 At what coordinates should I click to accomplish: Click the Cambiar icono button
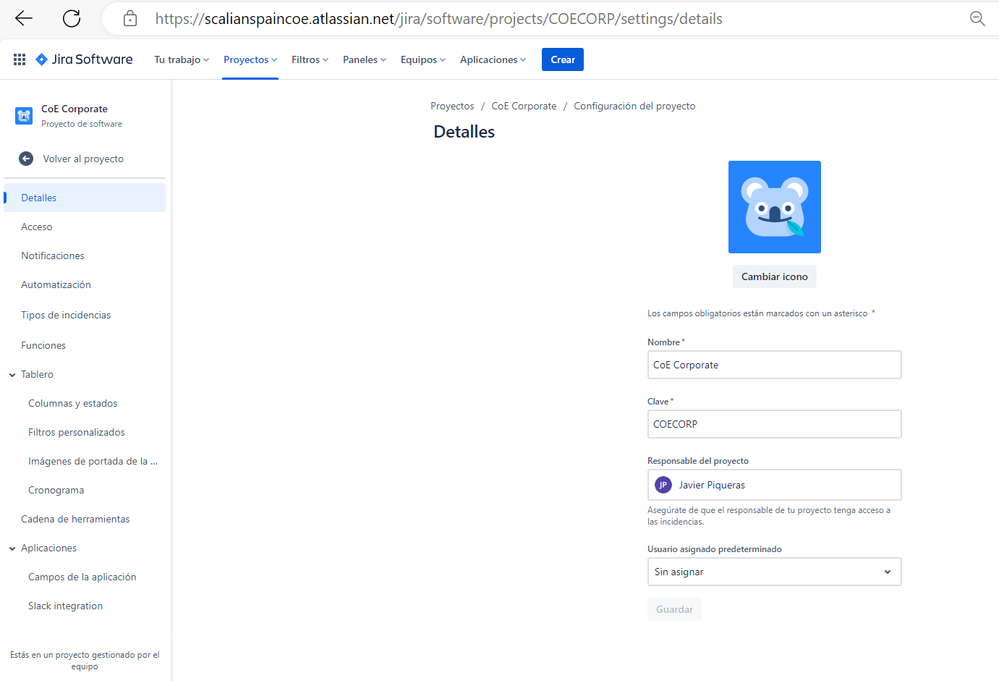pyautogui.click(x=774, y=276)
